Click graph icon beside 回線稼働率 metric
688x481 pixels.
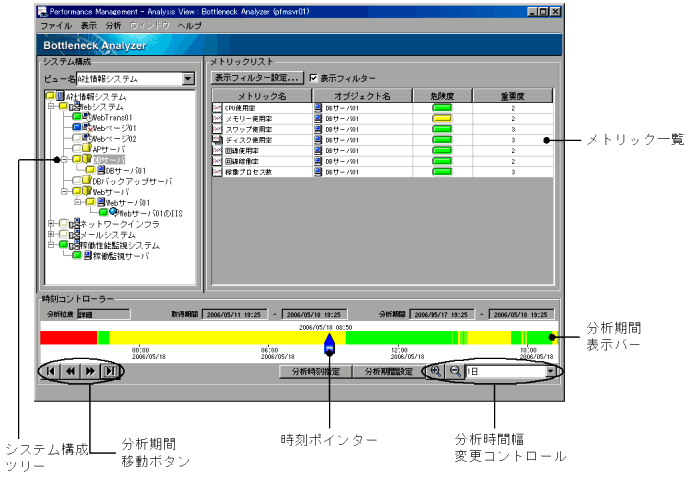click(x=217, y=161)
